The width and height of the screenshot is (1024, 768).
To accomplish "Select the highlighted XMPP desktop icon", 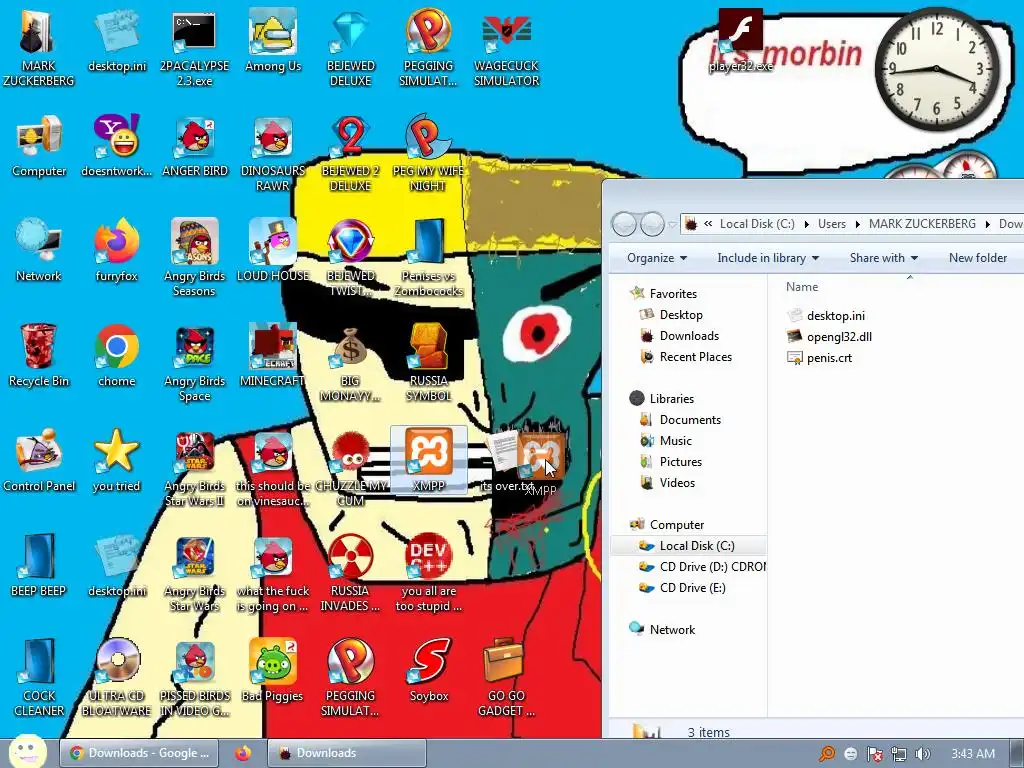I will tap(428, 460).
